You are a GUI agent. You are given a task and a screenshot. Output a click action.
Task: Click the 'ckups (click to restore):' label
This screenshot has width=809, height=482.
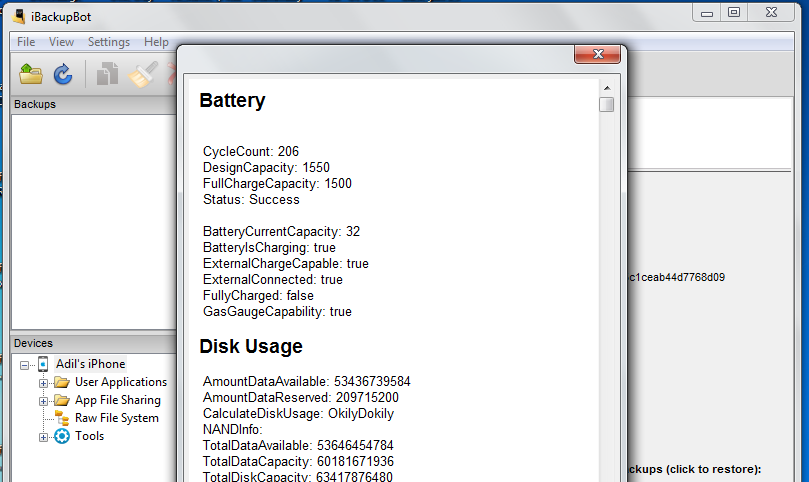tap(695, 470)
